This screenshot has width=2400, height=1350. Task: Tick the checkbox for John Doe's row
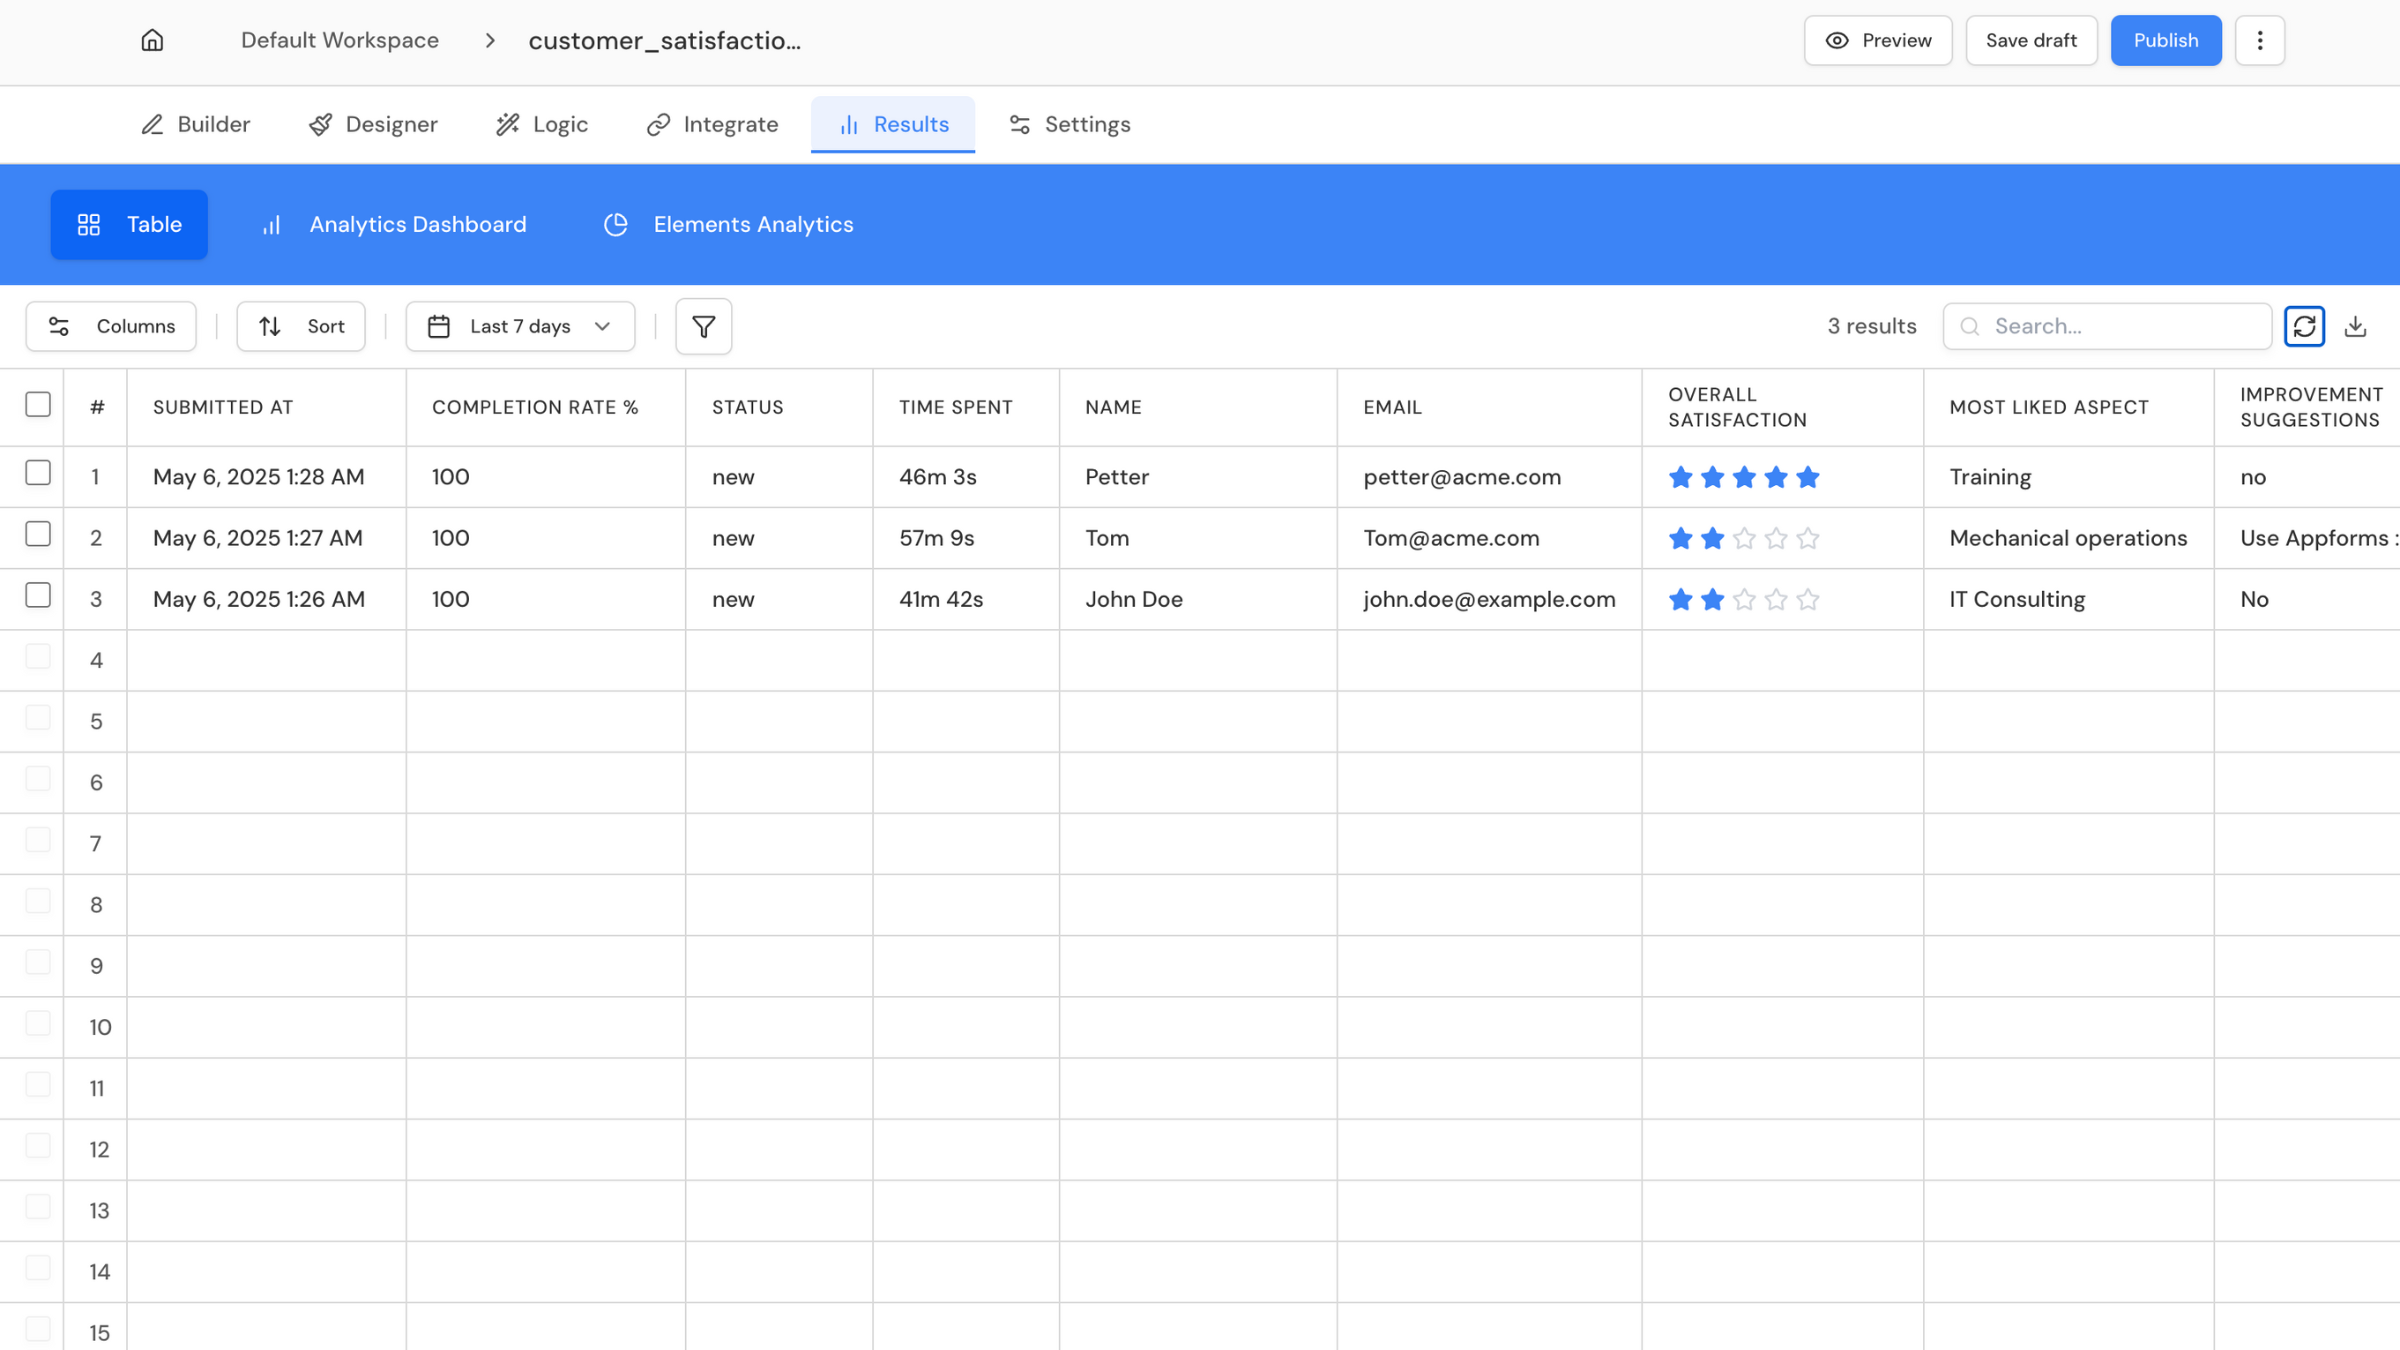[38, 595]
